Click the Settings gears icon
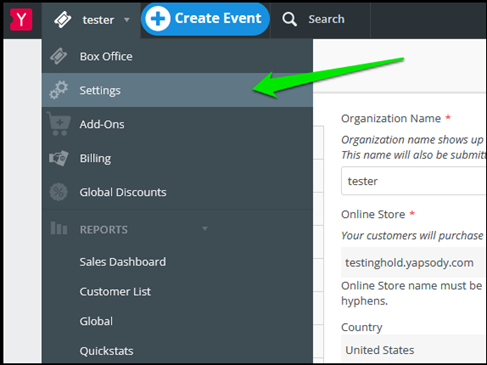 [59, 90]
